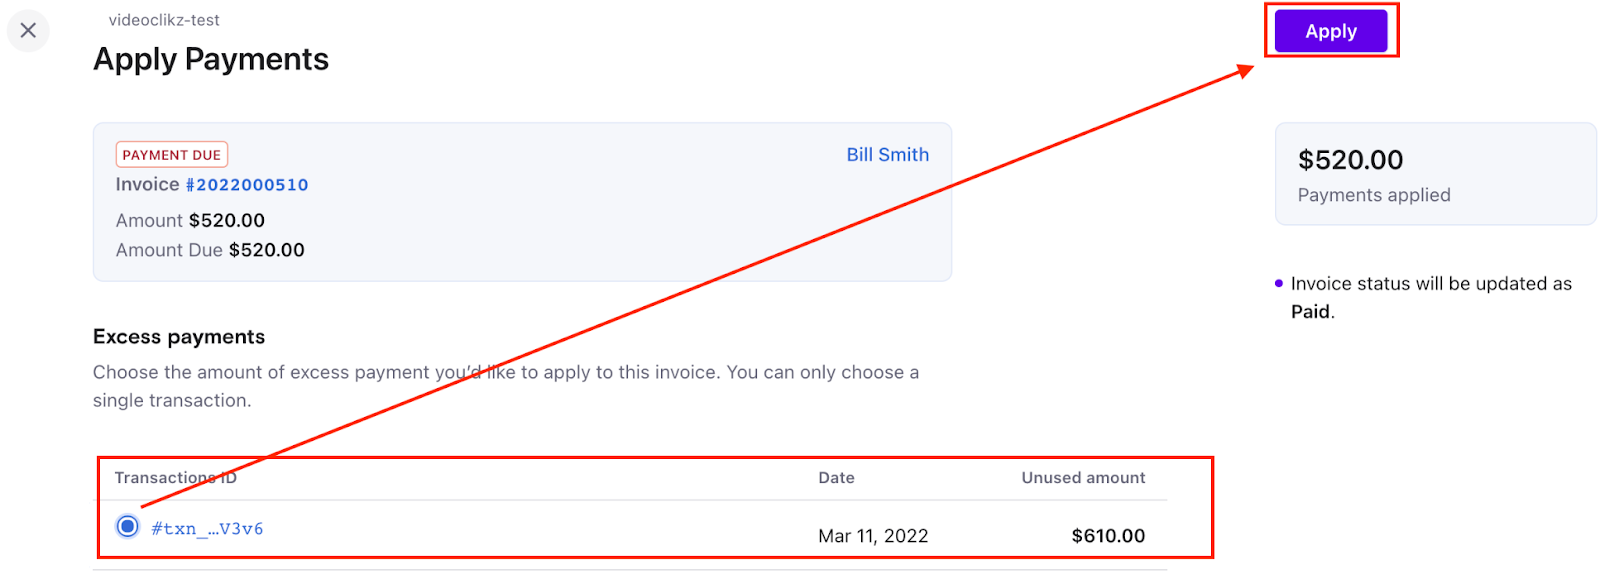
Task: Click the Excess payments heading
Action: (179, 337)
